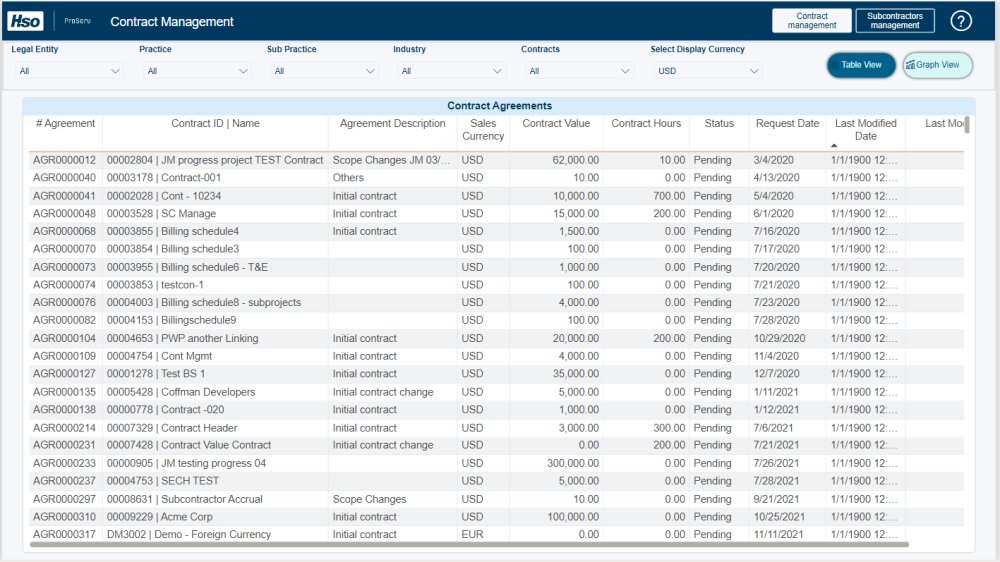
Task: Sort by Last Modified Date header
Action: click(x=865, y=129)
